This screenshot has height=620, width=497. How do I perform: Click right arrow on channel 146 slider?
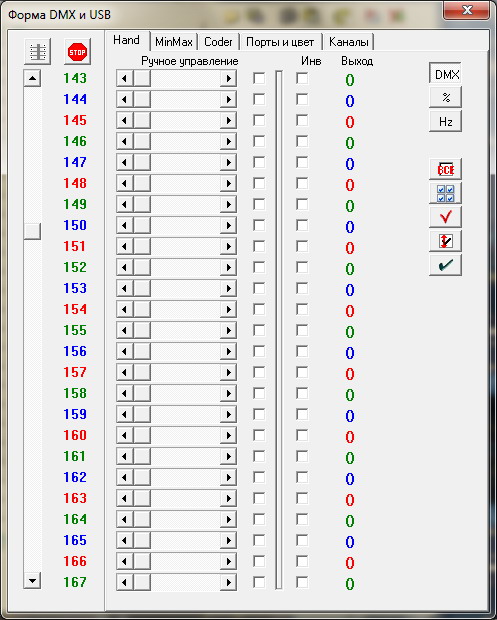pyautogui.click(x=228, y=142)
